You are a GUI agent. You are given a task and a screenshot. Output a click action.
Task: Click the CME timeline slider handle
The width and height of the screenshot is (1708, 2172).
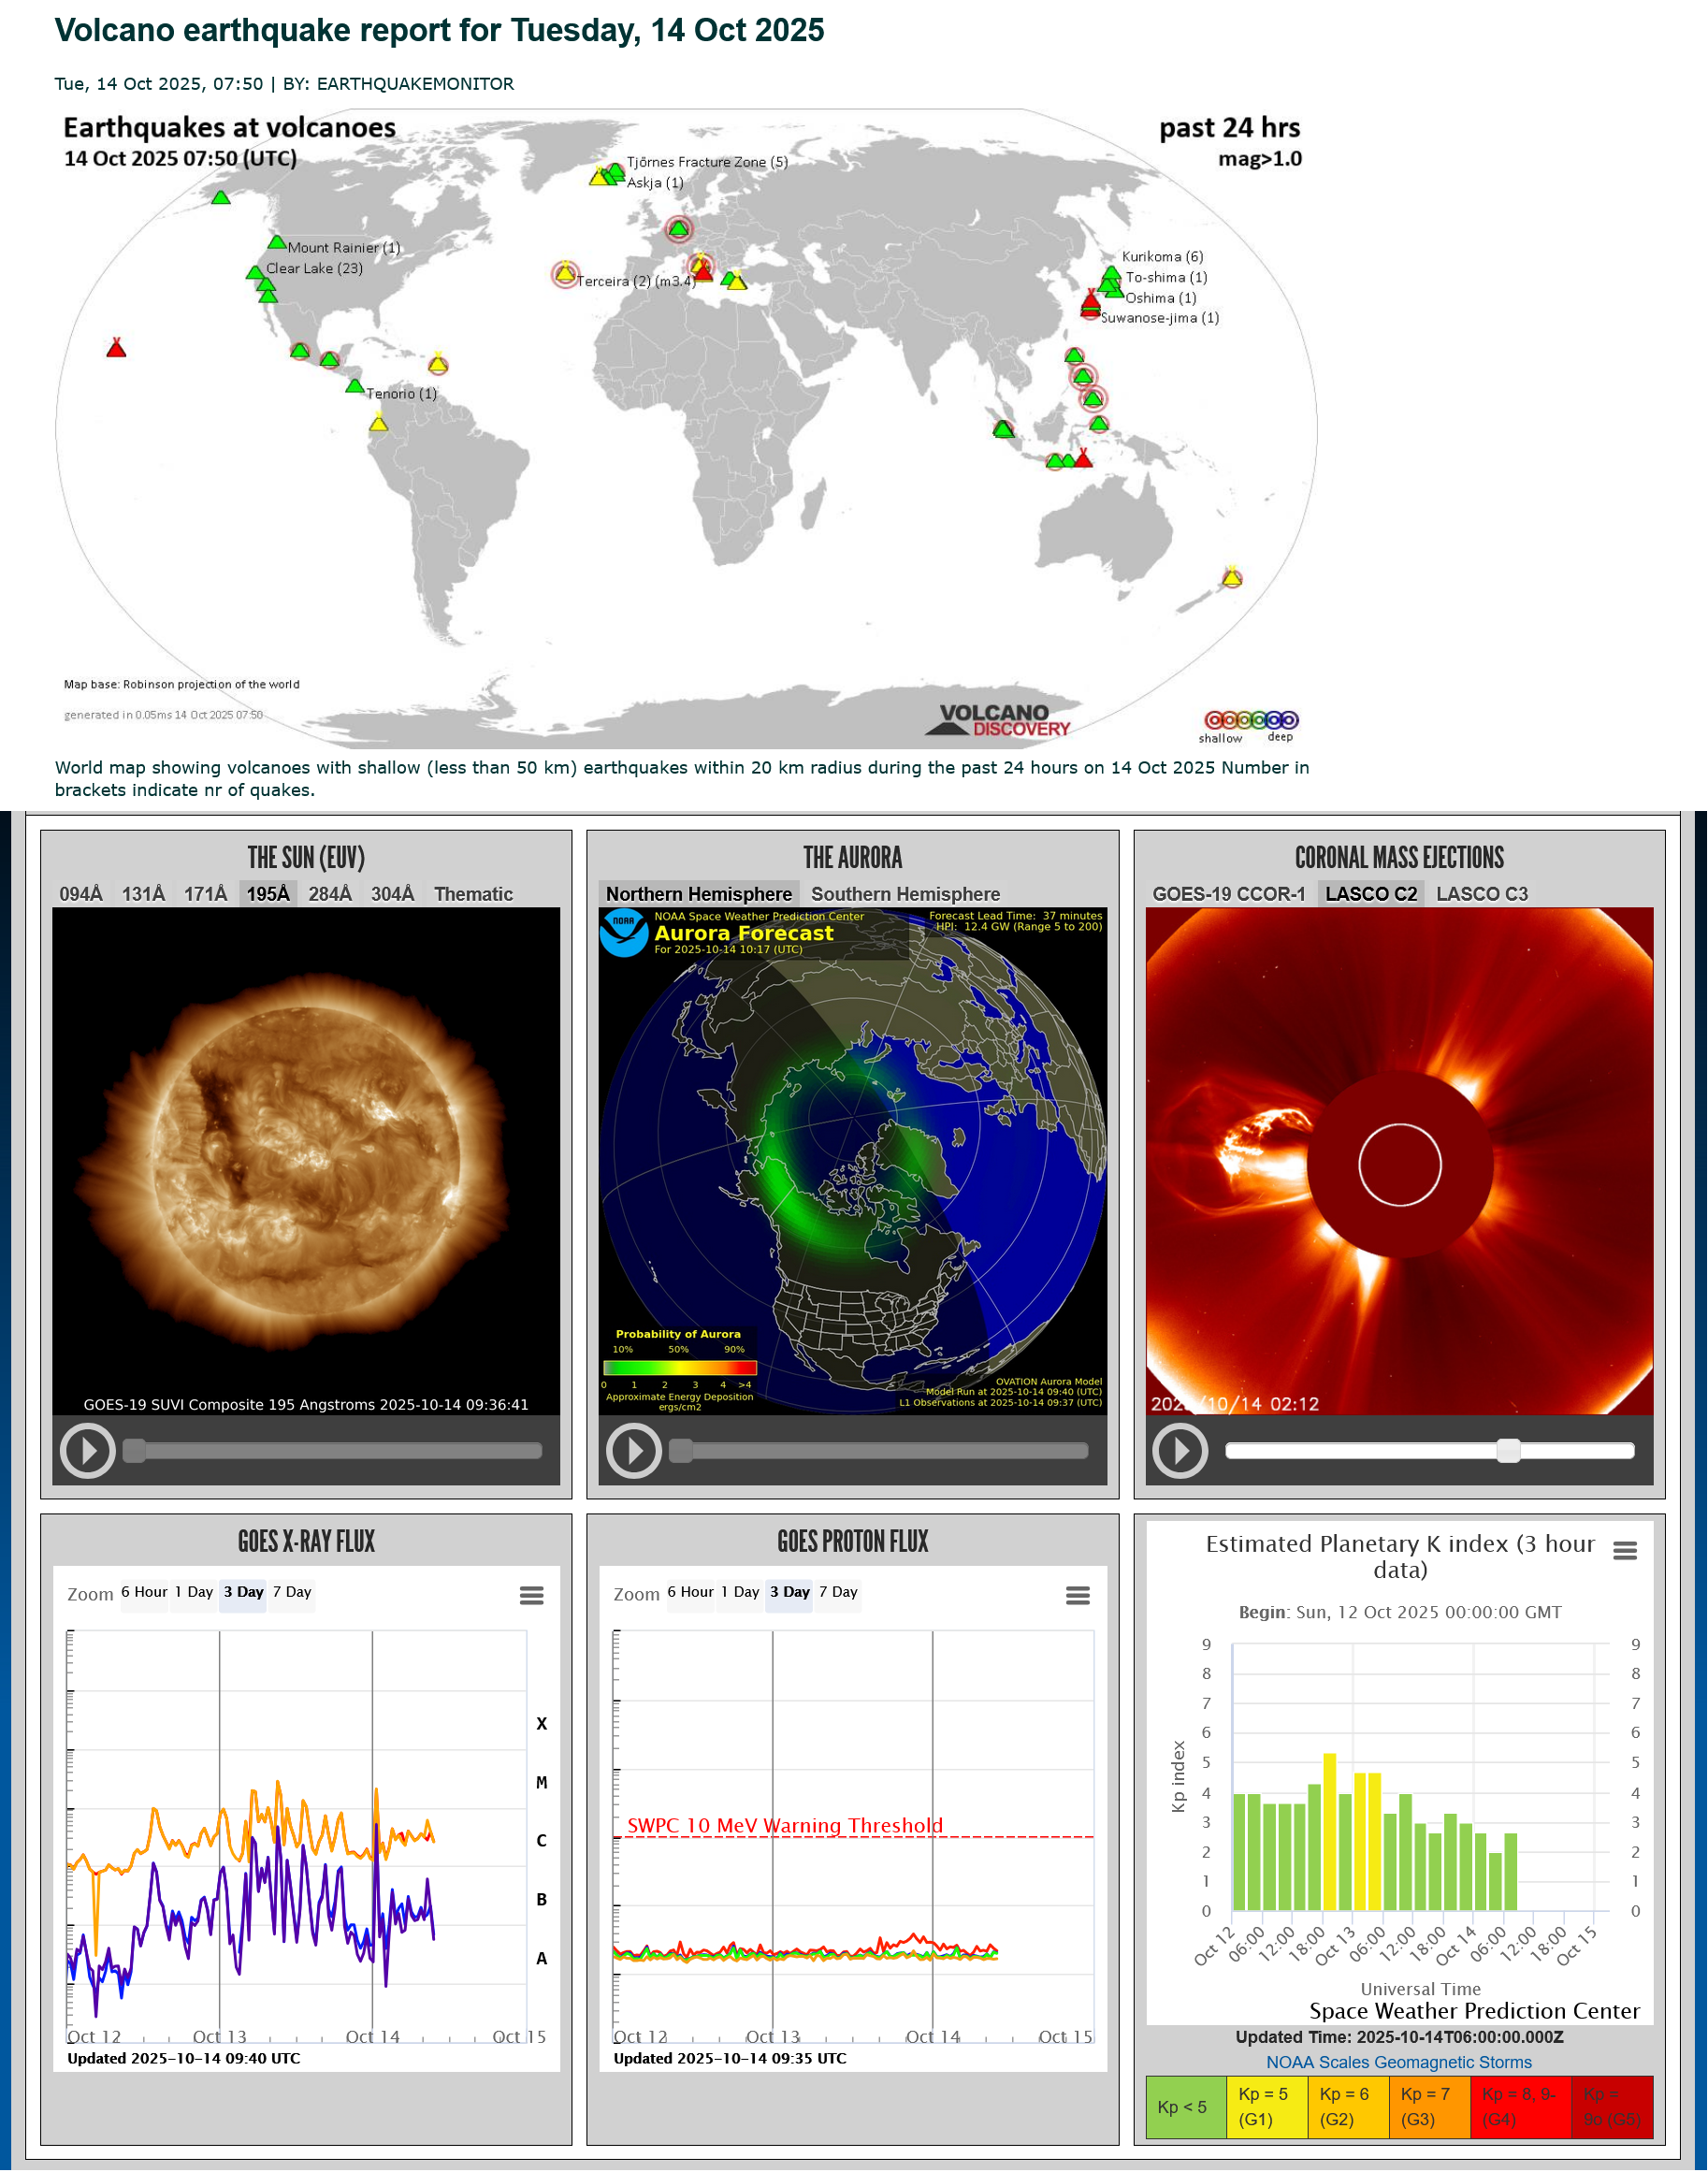(1508, 1450)
